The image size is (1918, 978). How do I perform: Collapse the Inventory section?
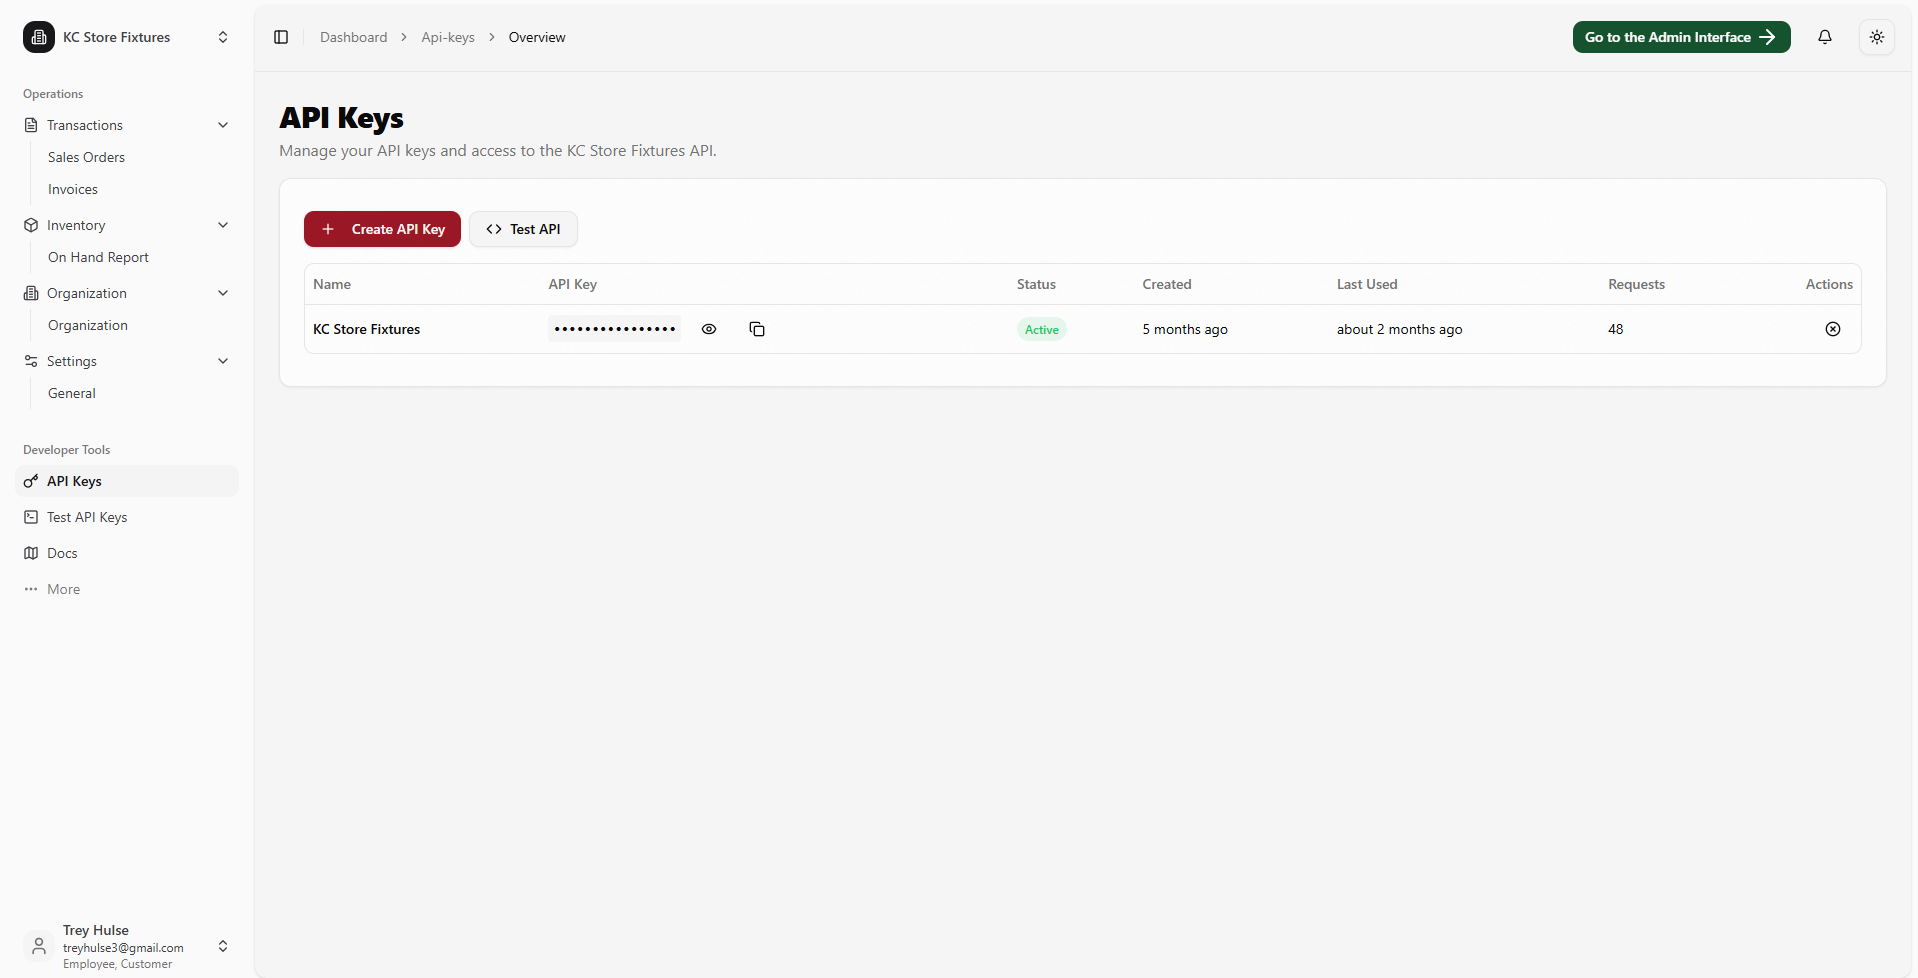coord(223,225)
